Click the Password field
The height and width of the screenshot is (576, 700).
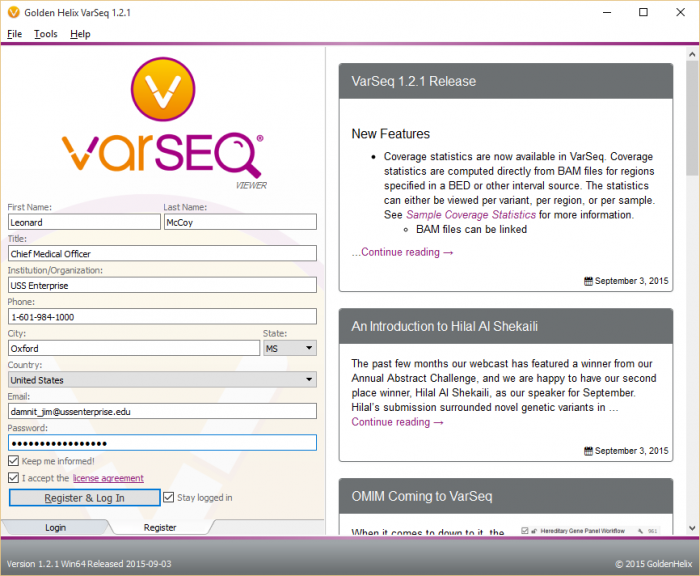(x=162, y=443)
